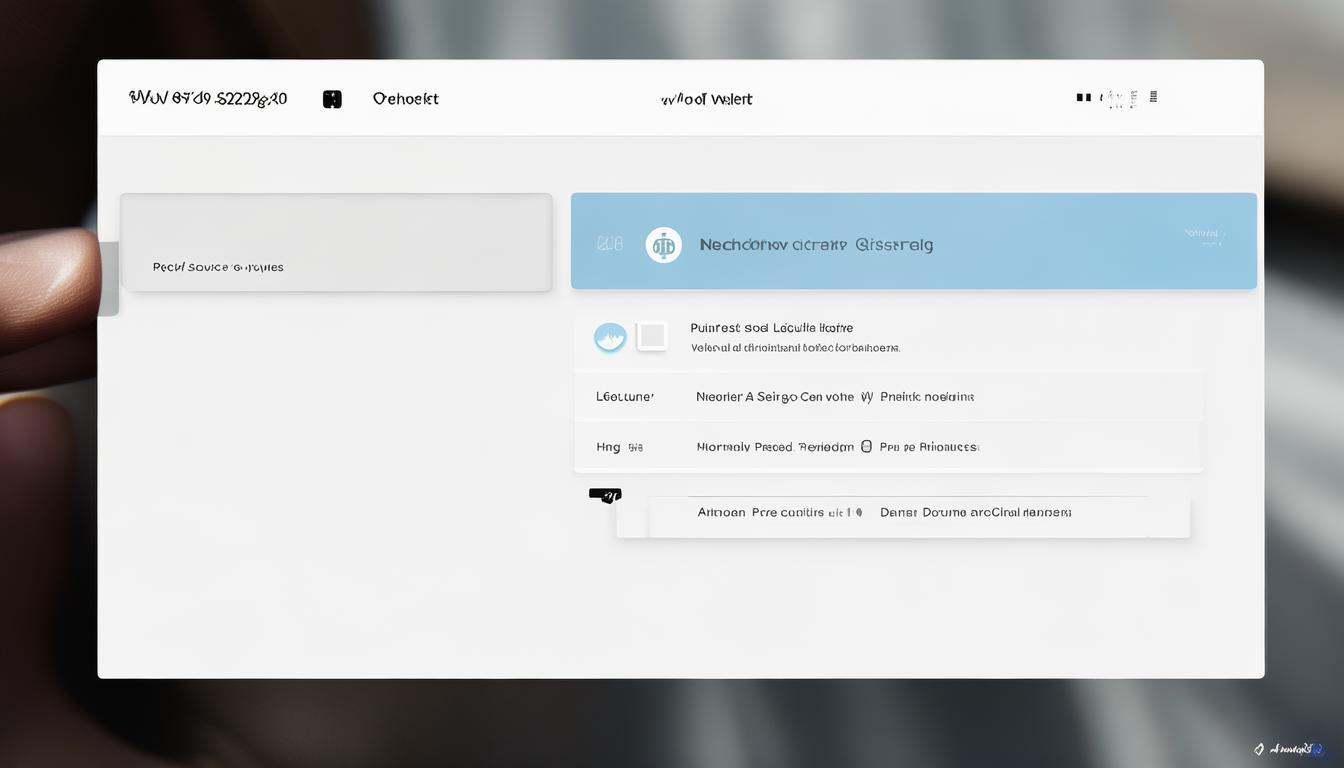Open the Oehoekt menu in header
1344x768 pixels.
click(405, 99)
